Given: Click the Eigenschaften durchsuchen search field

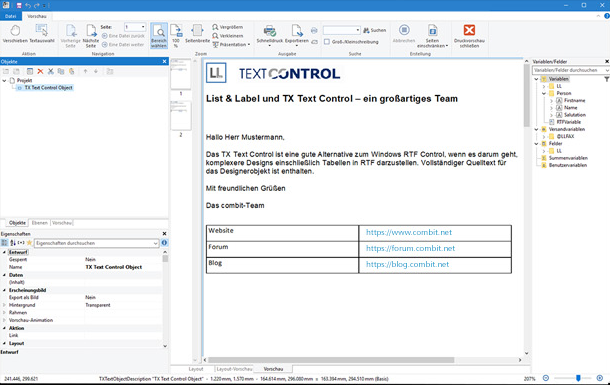Looking at the screenshot, I should click(96, 243).
